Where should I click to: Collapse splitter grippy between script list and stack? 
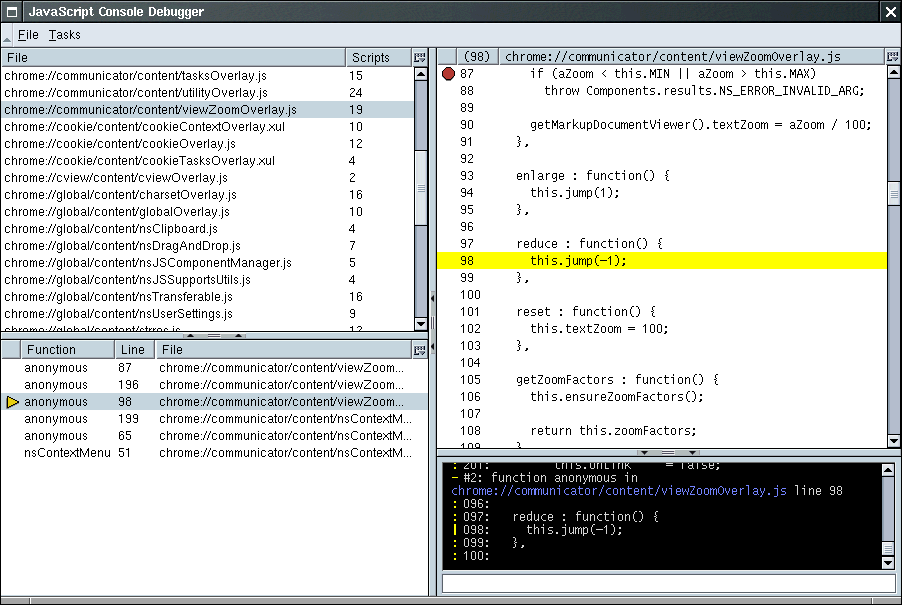tap(214, 335)
